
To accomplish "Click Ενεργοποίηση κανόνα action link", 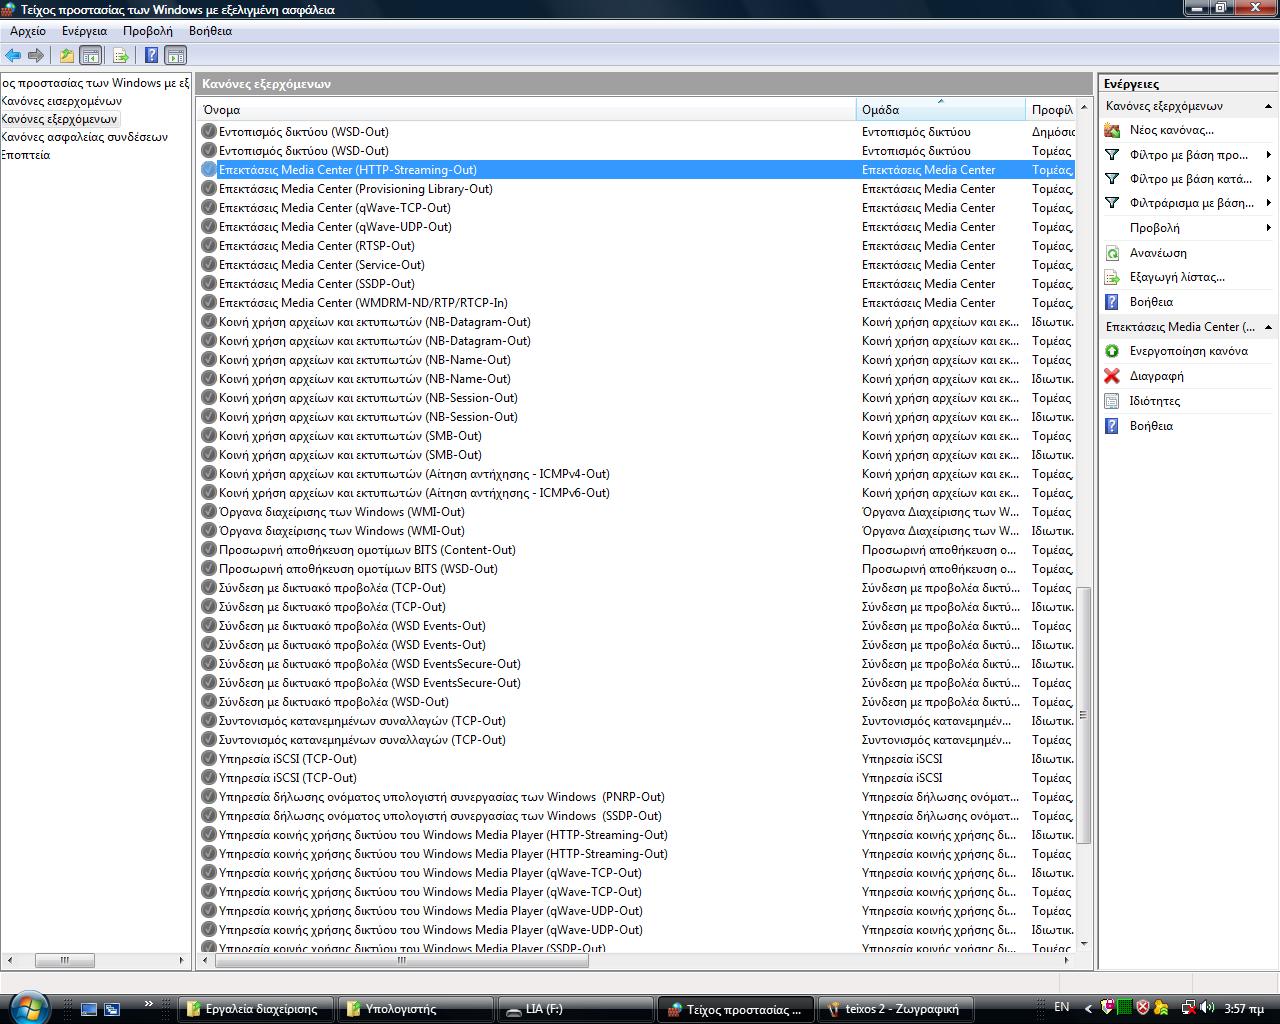I will click(x=1188, y=351).
